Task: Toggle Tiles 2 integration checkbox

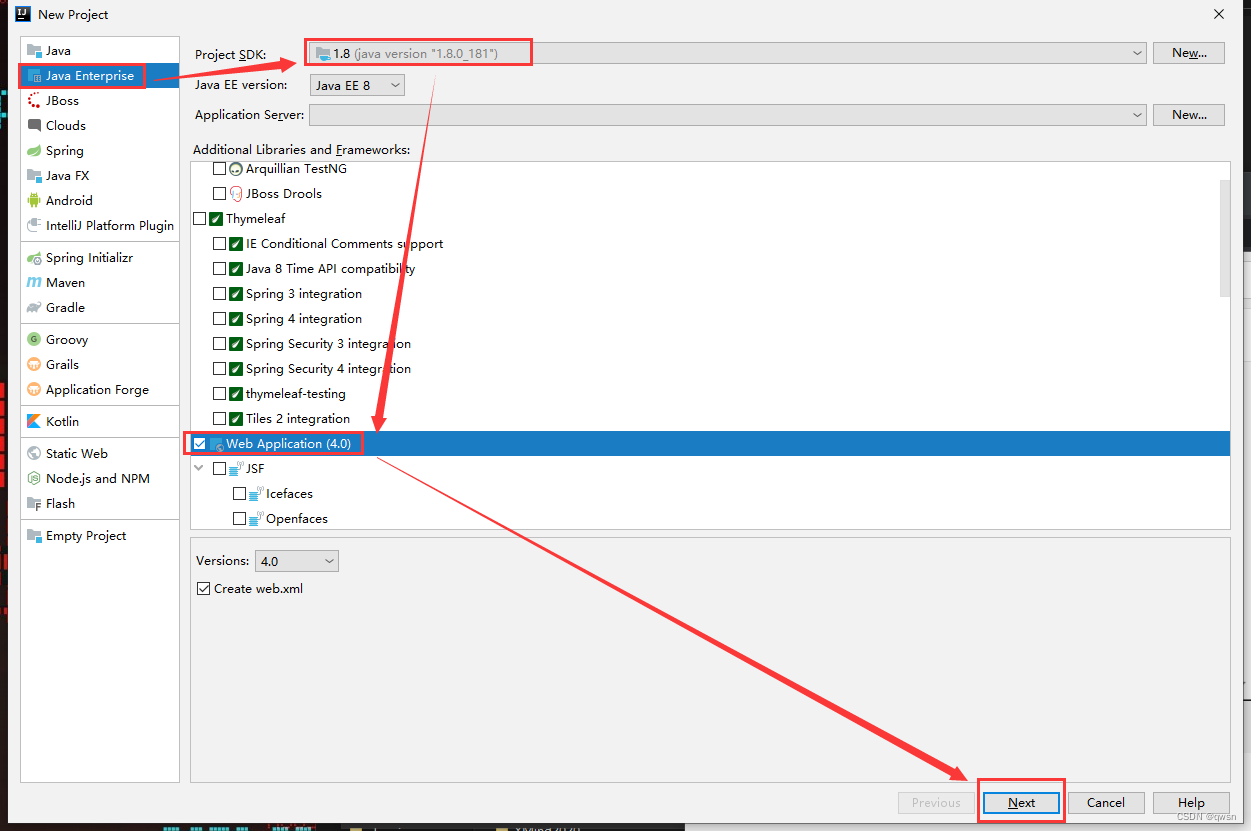Action: 220,419
